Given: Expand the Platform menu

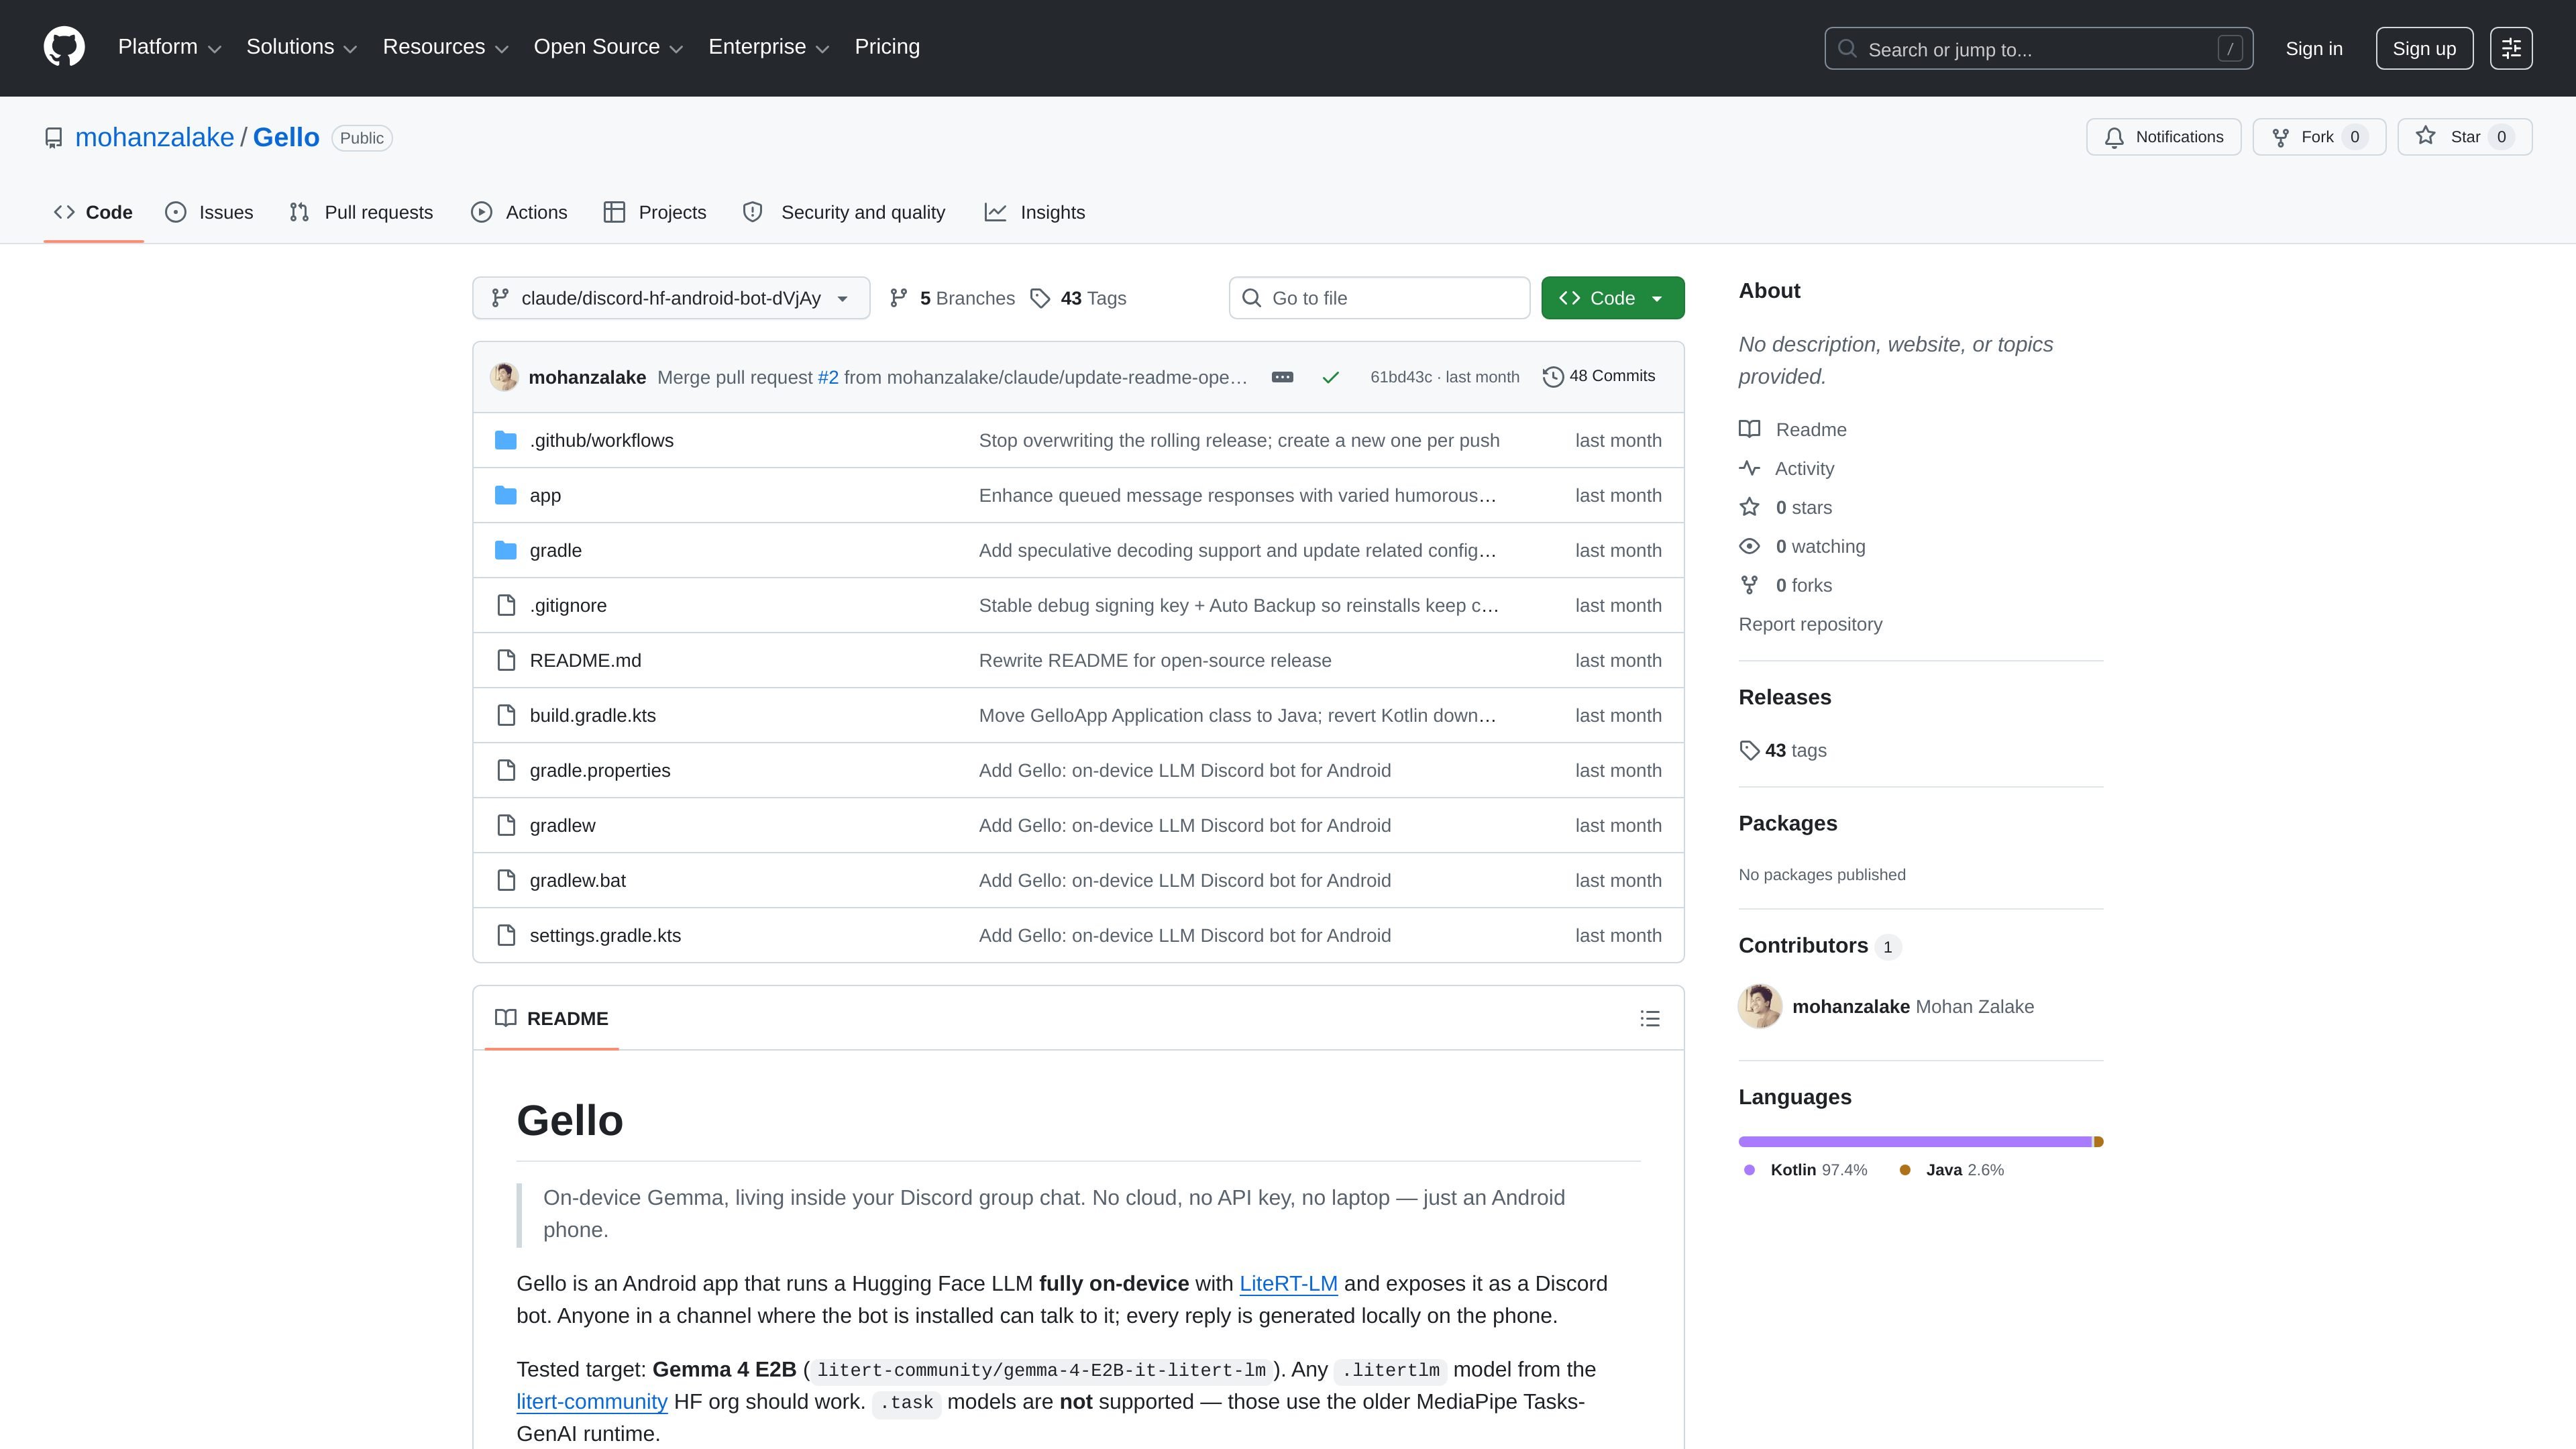Looking at the screenshot, I should pyautogui.click(x=169, y=47).
